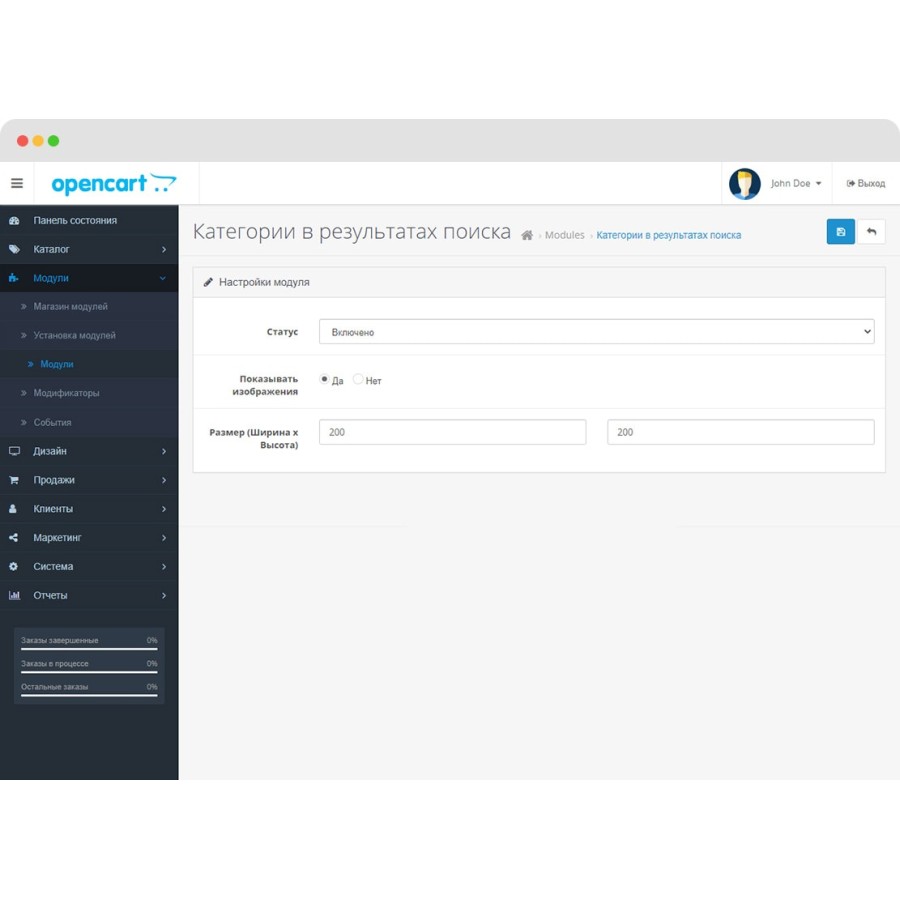Click the gear icon beside Система

13,567
